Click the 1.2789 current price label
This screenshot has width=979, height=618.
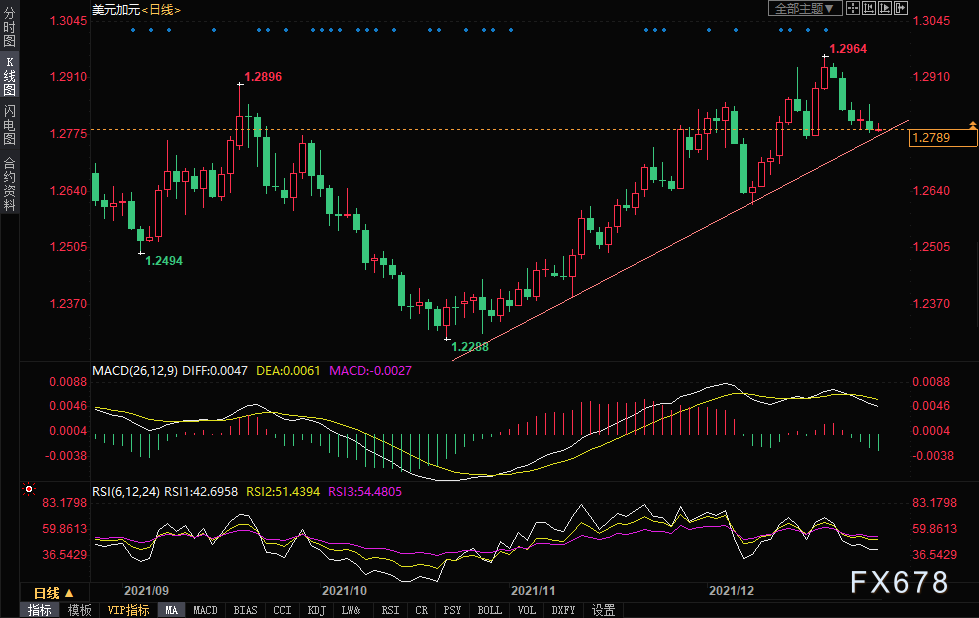tap(942, 139)
